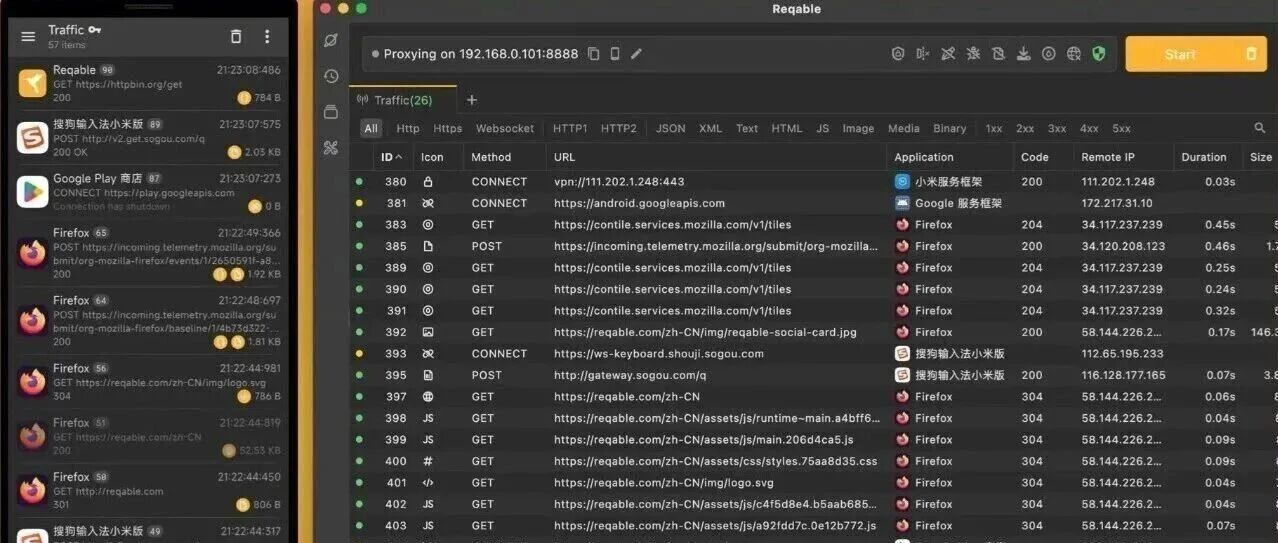Image resolution: width=1278 pixels, height=543 pixels.
Task: Click the trash icon on the Start button
Action: pos(1251,54)
